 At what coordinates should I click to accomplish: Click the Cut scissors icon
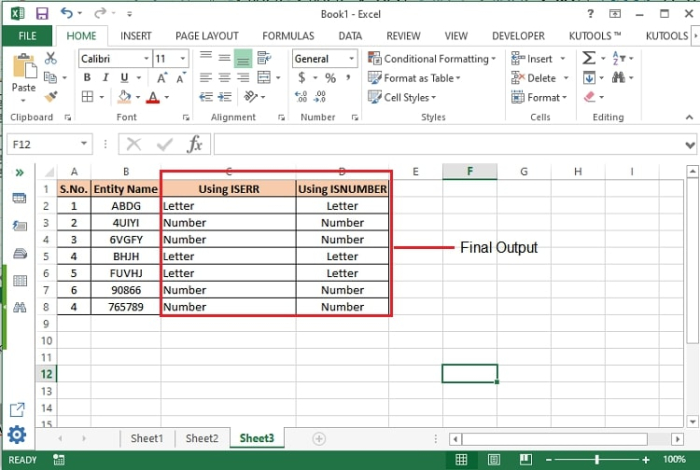point(51,59)
